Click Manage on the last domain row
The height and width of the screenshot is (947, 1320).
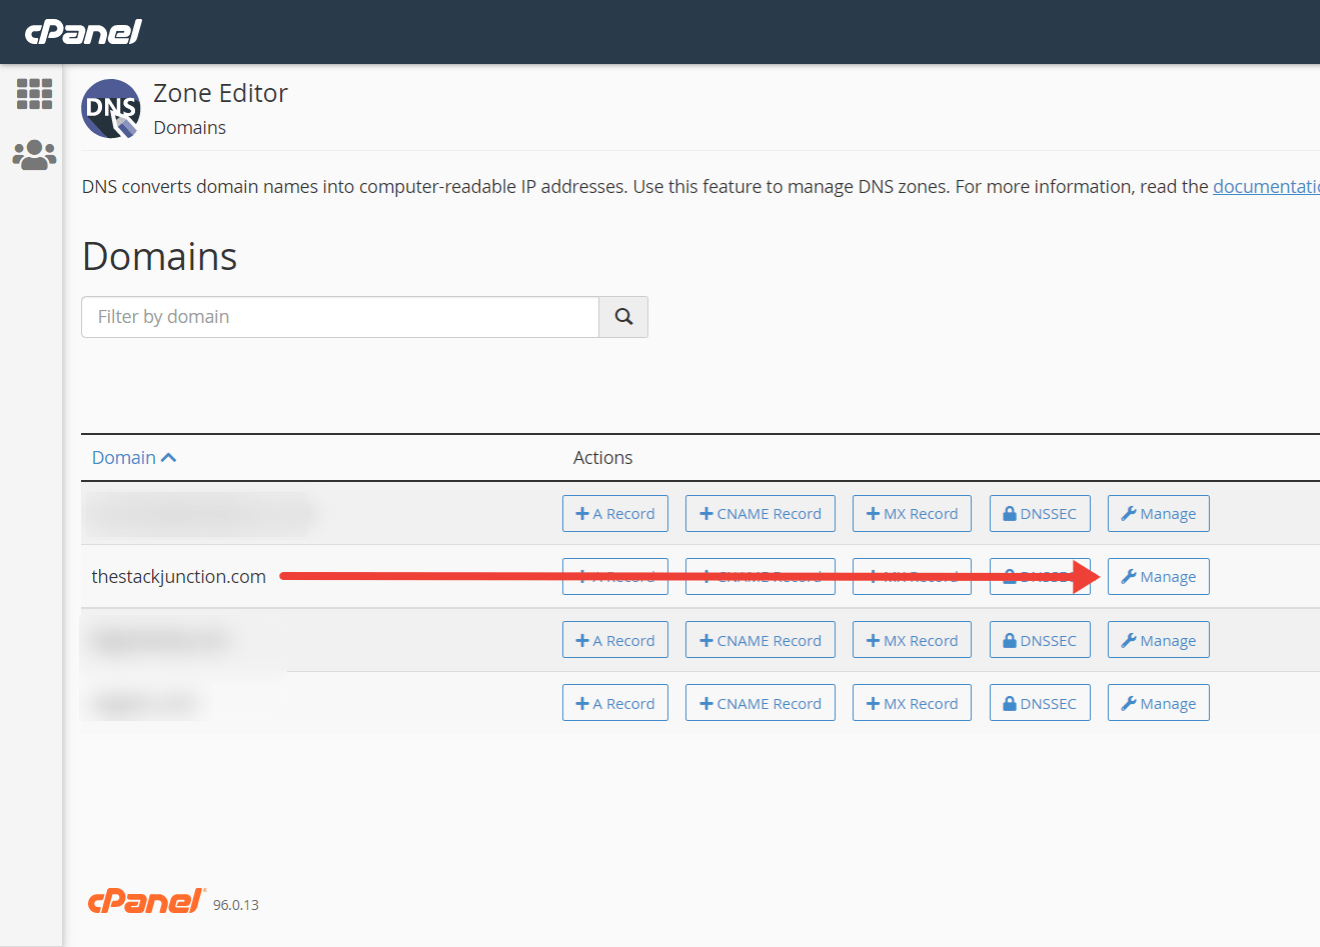pyautogui.click(x=1158, y=702)
